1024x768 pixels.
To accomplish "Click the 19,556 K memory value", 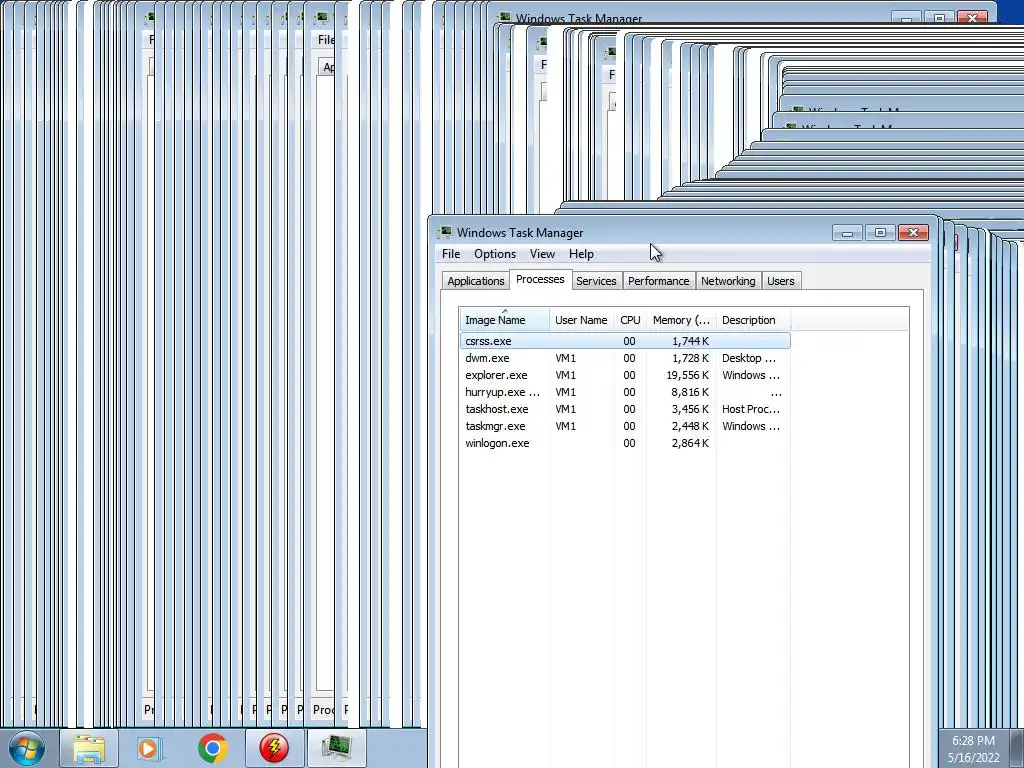I will pos(688,375).
